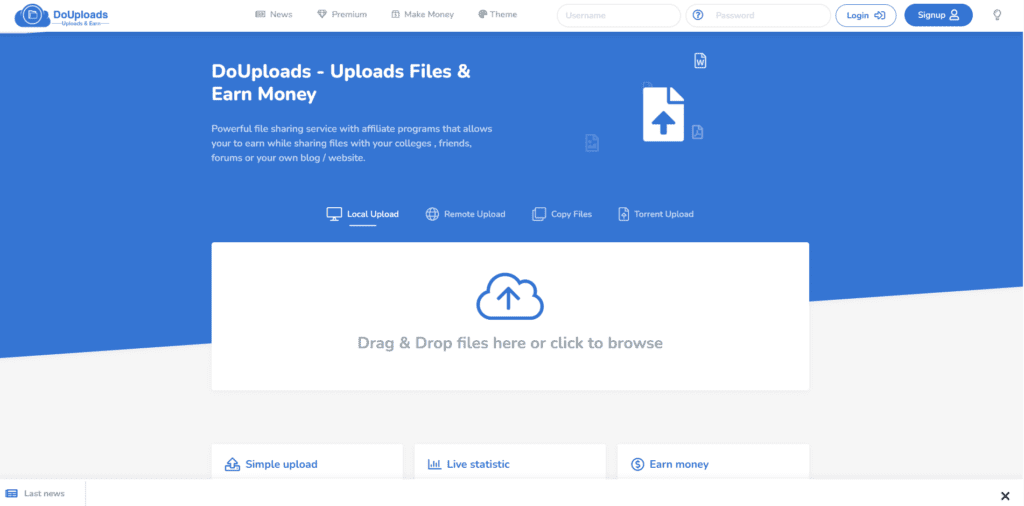Image resolution: width=1024 pixels, height=506 pixels.
Task: Switch to Copy Files tab
Action: [562, 214]
